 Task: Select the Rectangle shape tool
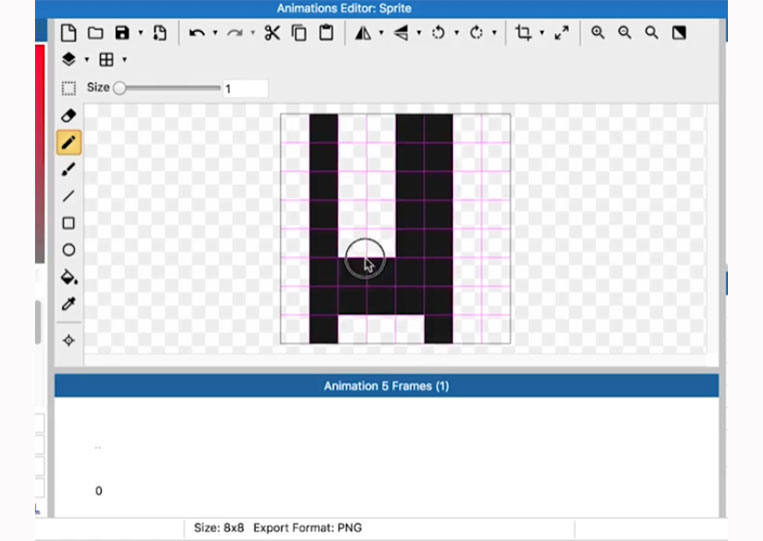click(x=69, y=223)
